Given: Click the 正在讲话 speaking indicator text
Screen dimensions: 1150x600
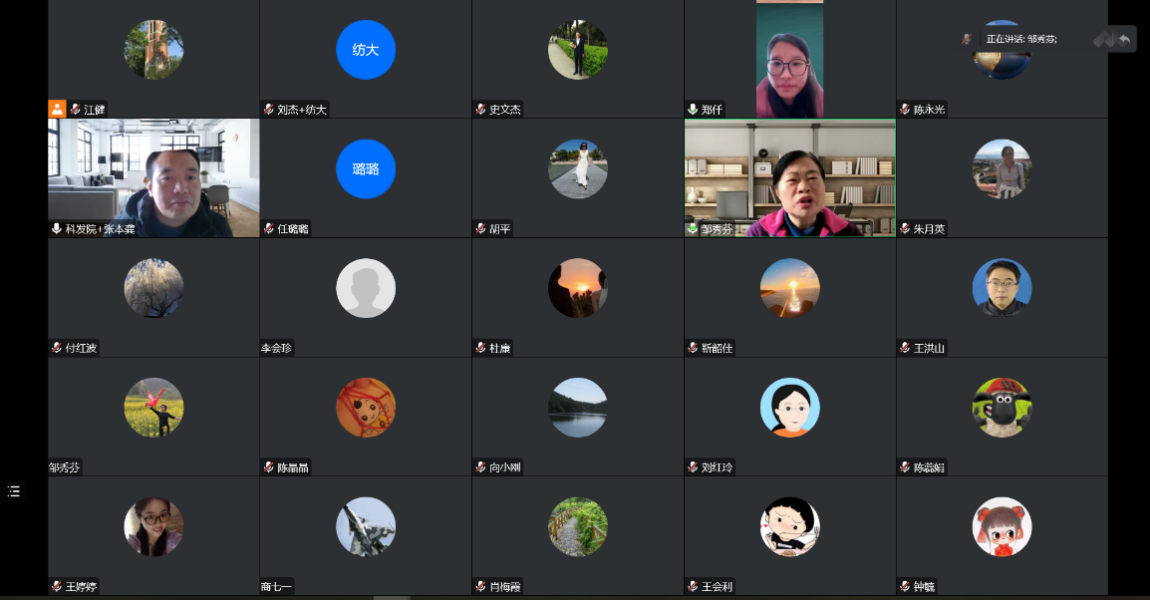Looking at the screenshot, I should tap(1021, 39).
